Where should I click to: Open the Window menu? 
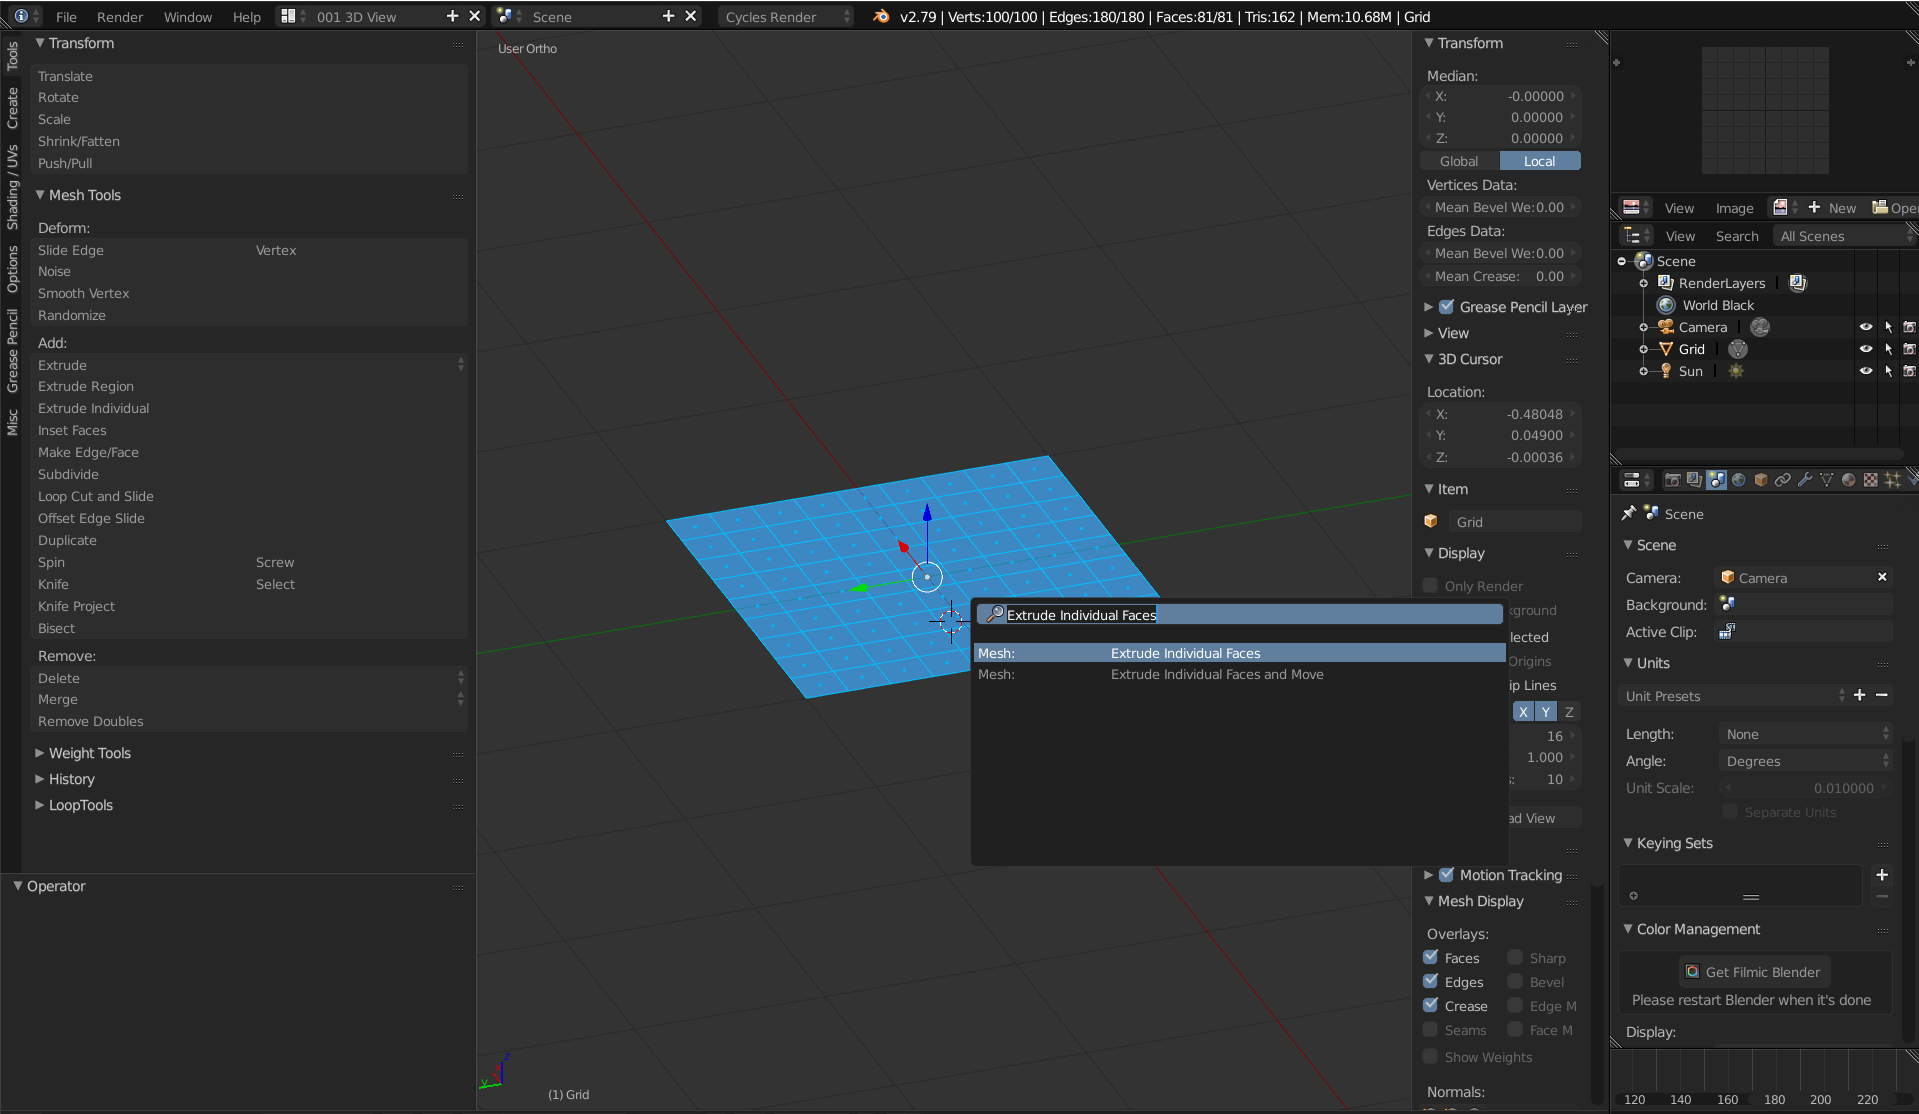(188, 17)
